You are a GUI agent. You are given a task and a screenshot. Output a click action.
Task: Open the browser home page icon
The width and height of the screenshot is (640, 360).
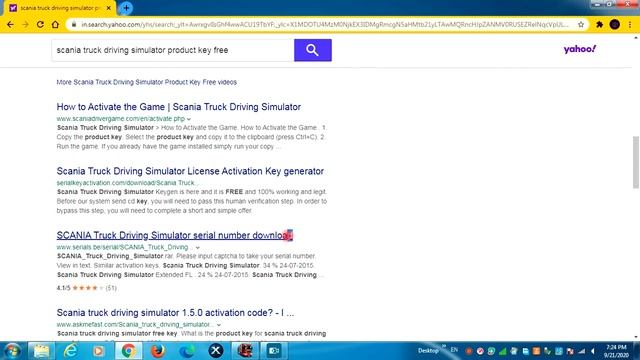pyautogui.click(x=55, y=24)
